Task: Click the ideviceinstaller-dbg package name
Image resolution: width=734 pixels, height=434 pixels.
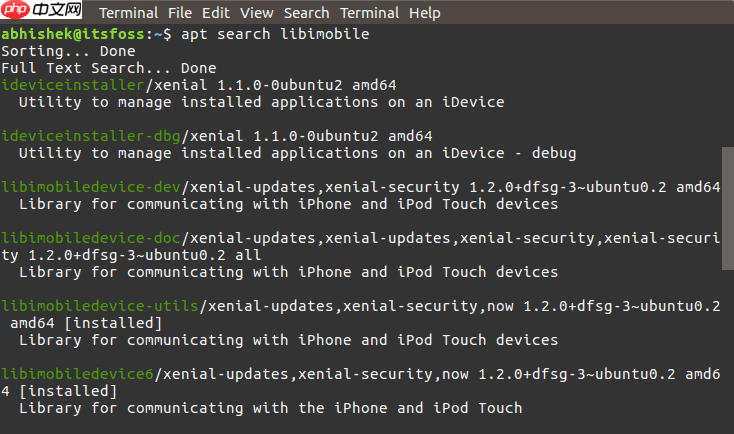Action: (91, 136)
